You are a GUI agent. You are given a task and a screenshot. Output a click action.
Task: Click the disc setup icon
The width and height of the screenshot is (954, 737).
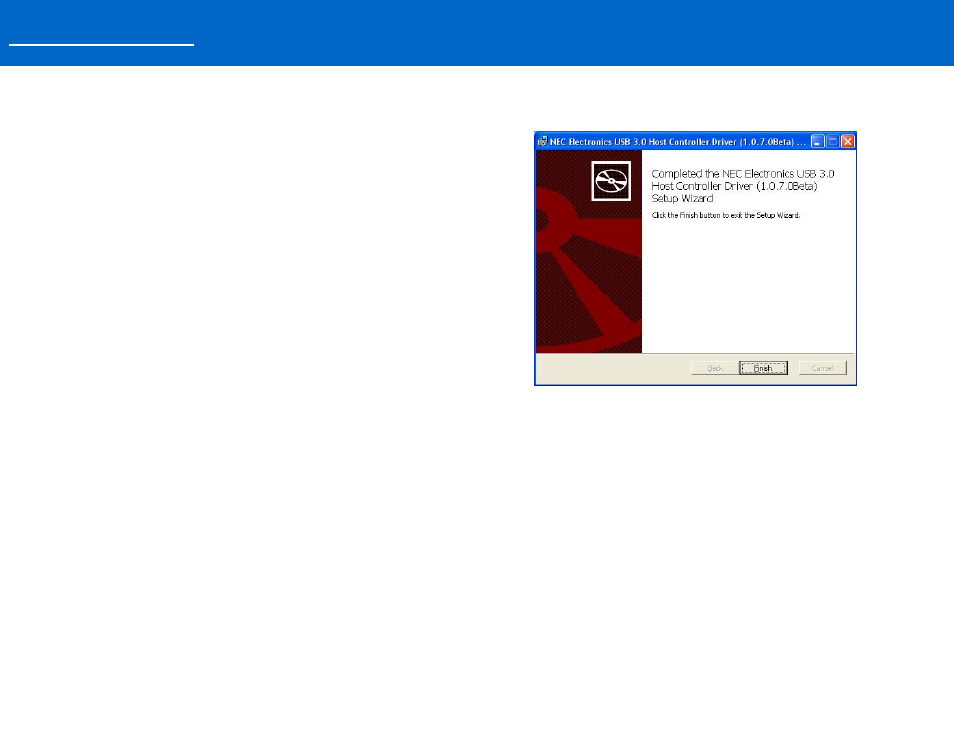(611, 181)
